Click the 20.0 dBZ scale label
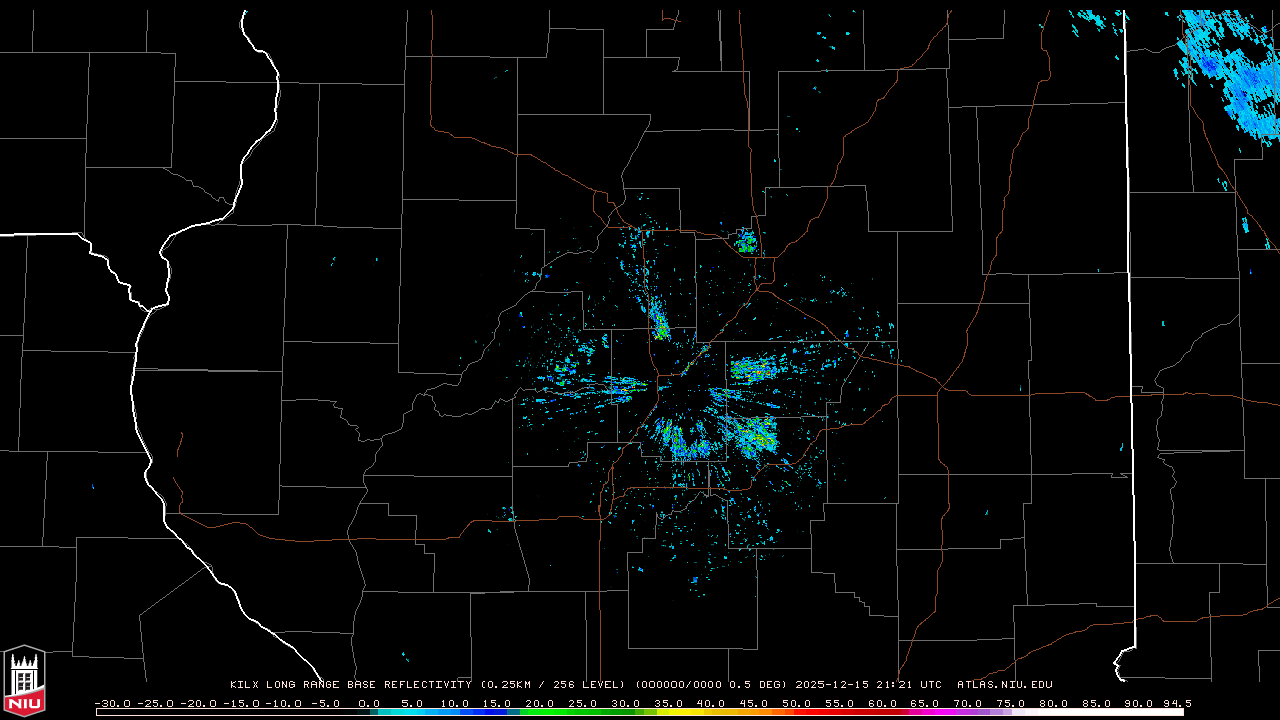This screenshot has width=1280, height=720. tap(541, 703)
